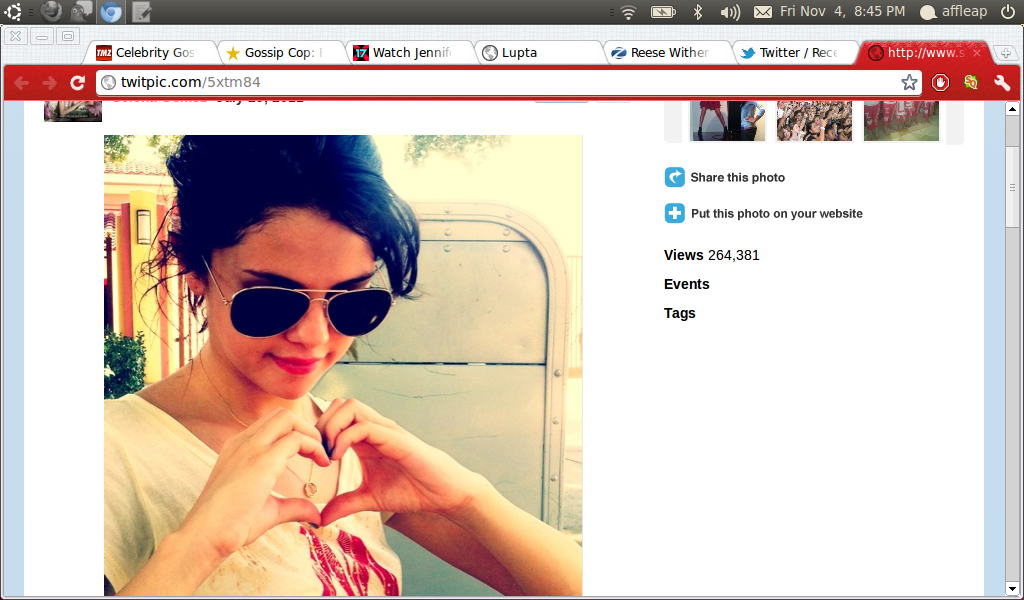The width and height of the screenshot is (1024, 600).
Task: Open the battery status indicator
Action: click(x=664, y=12)
